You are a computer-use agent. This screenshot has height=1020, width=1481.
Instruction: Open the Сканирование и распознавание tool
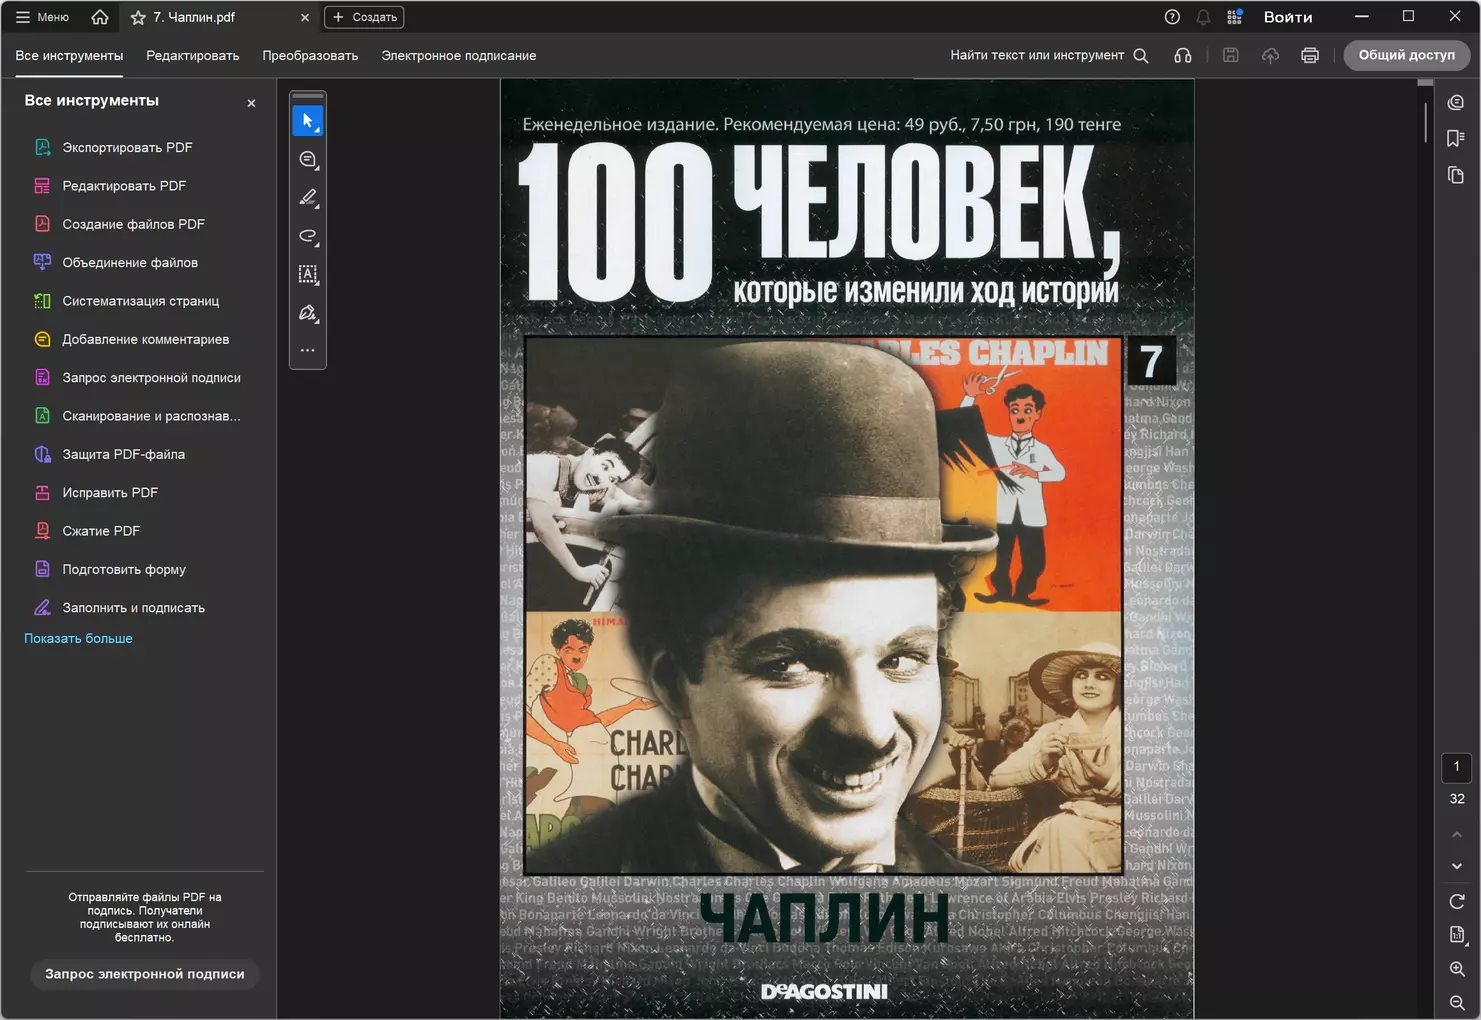pyautogui.click(x=138, y=416)
